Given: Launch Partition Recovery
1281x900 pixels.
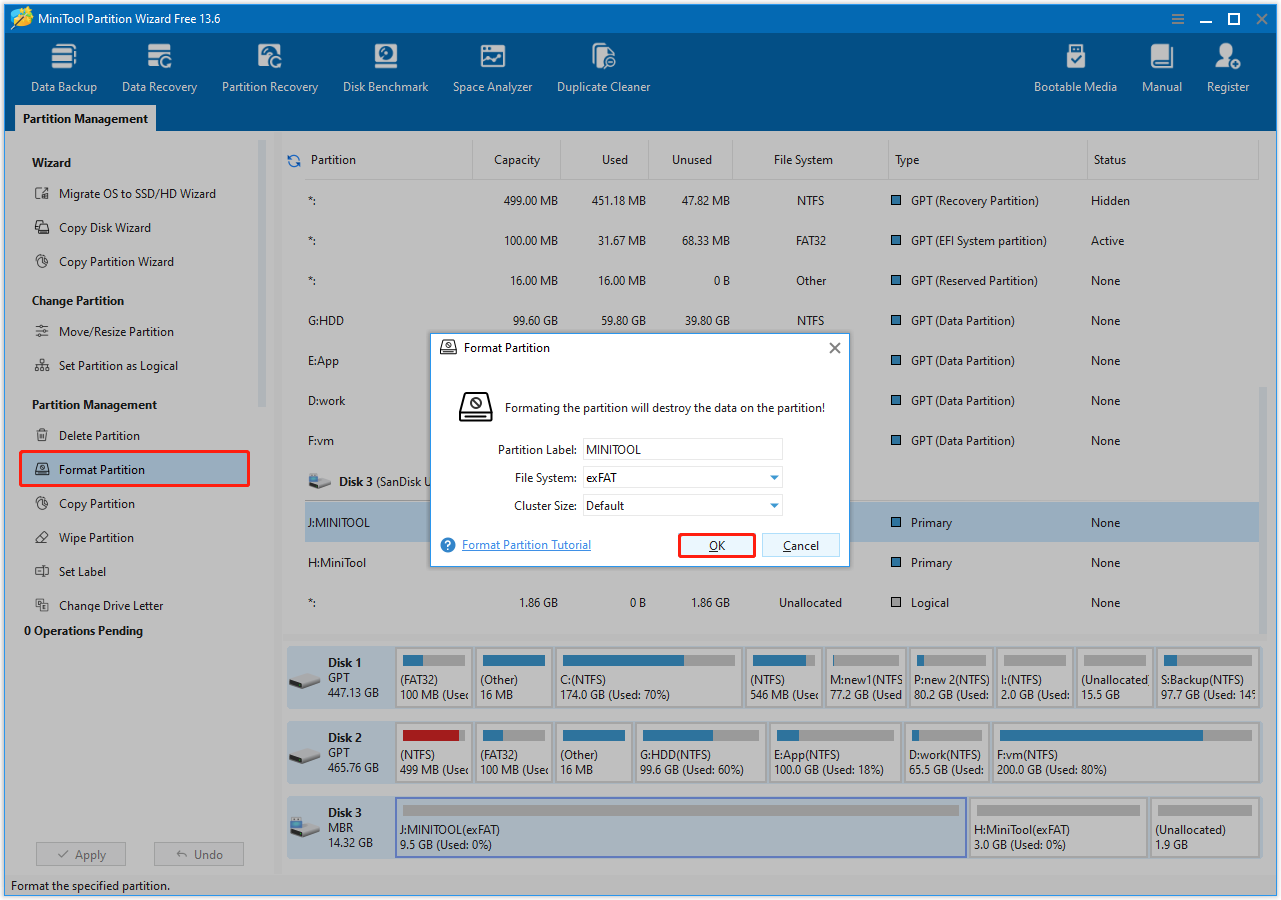Looking at the screenshot, I should tap(269, 66).
